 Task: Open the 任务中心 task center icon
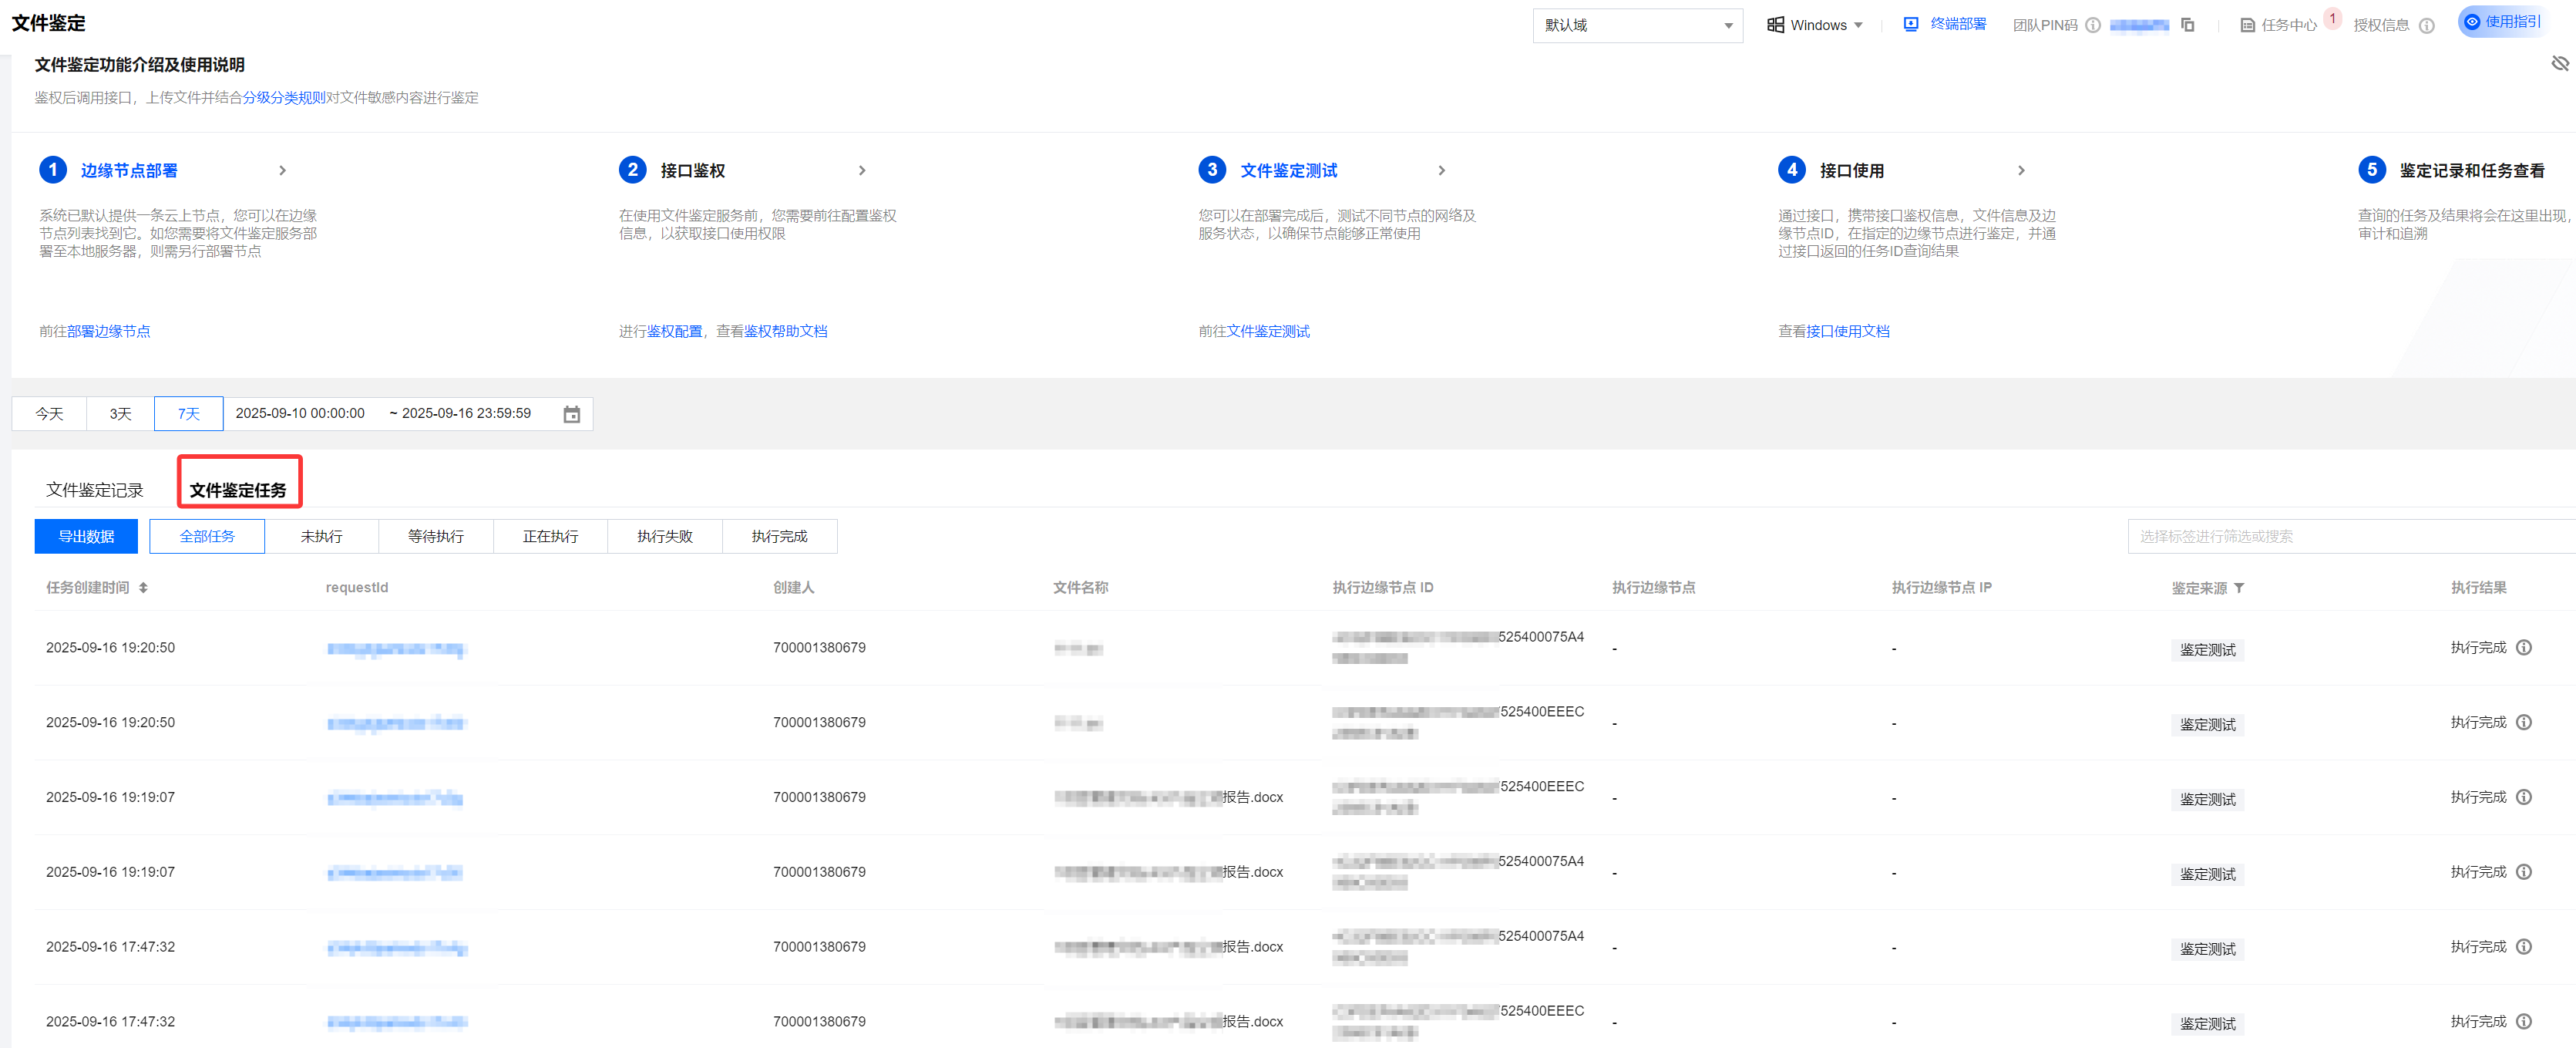click(2247, 25)
